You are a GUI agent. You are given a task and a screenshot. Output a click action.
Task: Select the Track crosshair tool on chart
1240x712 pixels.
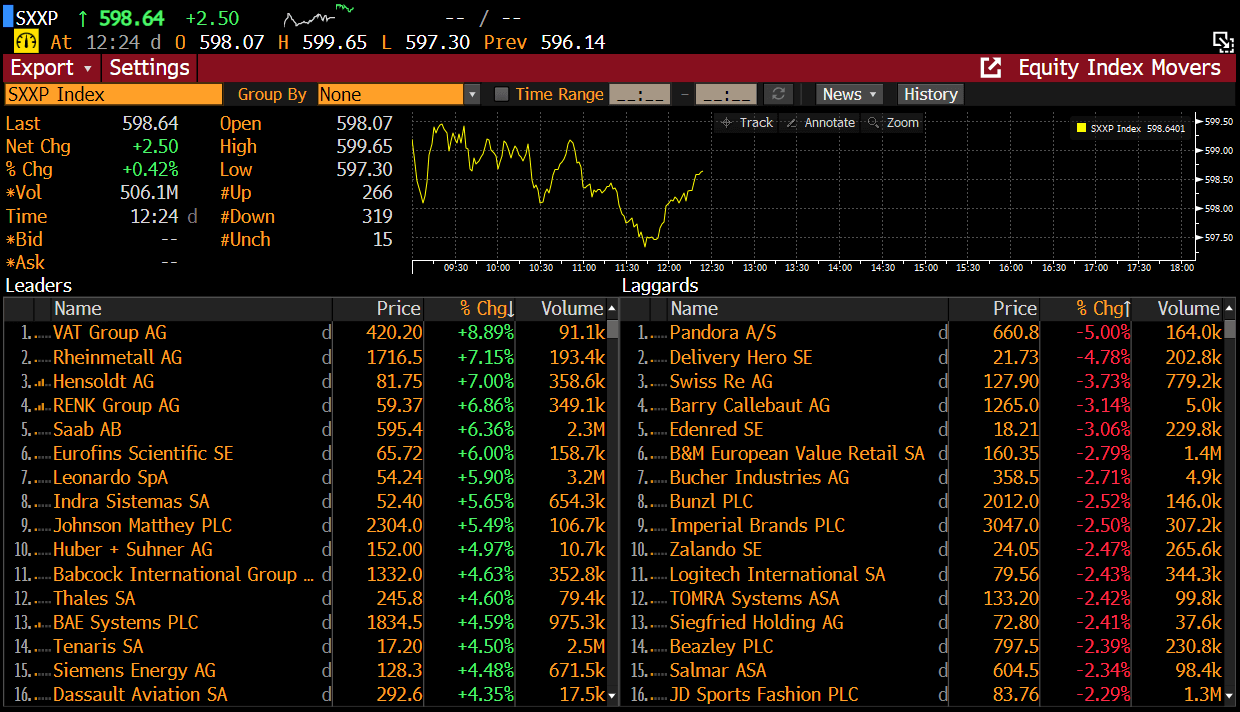(746, 122)
